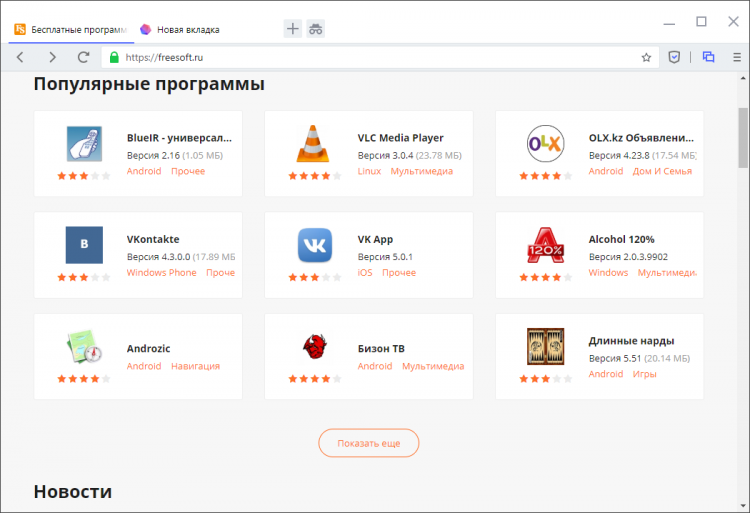Click the freesoft.ru address bar
This screenshot has width=750, height=513.
[380, 57]
